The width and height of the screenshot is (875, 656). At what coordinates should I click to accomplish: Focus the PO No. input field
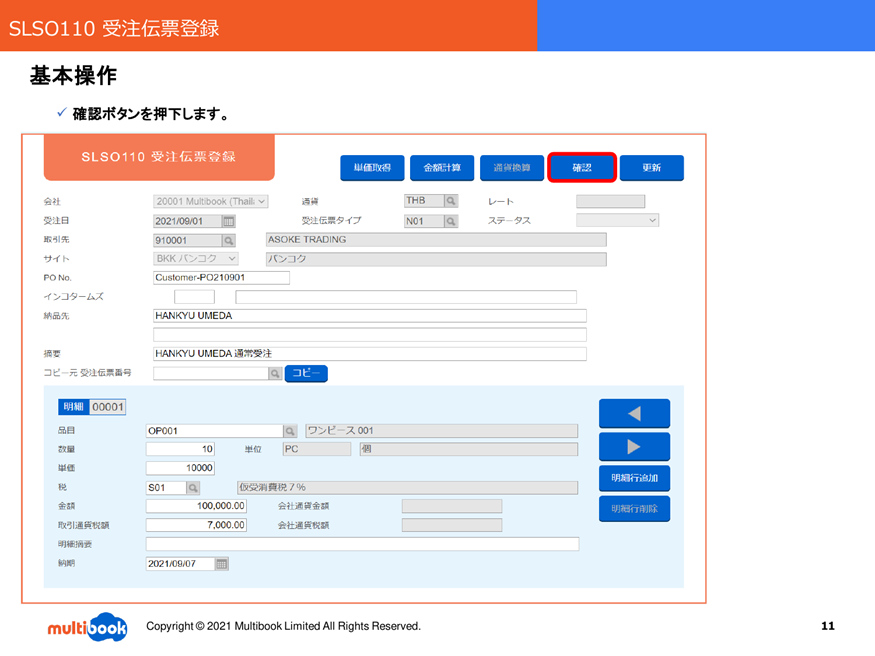(x=222, y=278)
